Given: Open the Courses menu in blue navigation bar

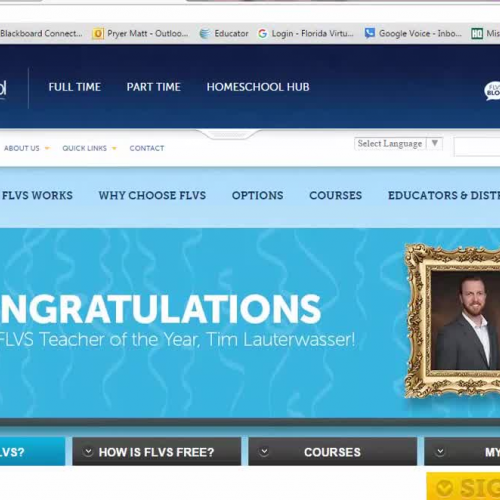Looking at the screenshot, I should click(x=336, y=195).
